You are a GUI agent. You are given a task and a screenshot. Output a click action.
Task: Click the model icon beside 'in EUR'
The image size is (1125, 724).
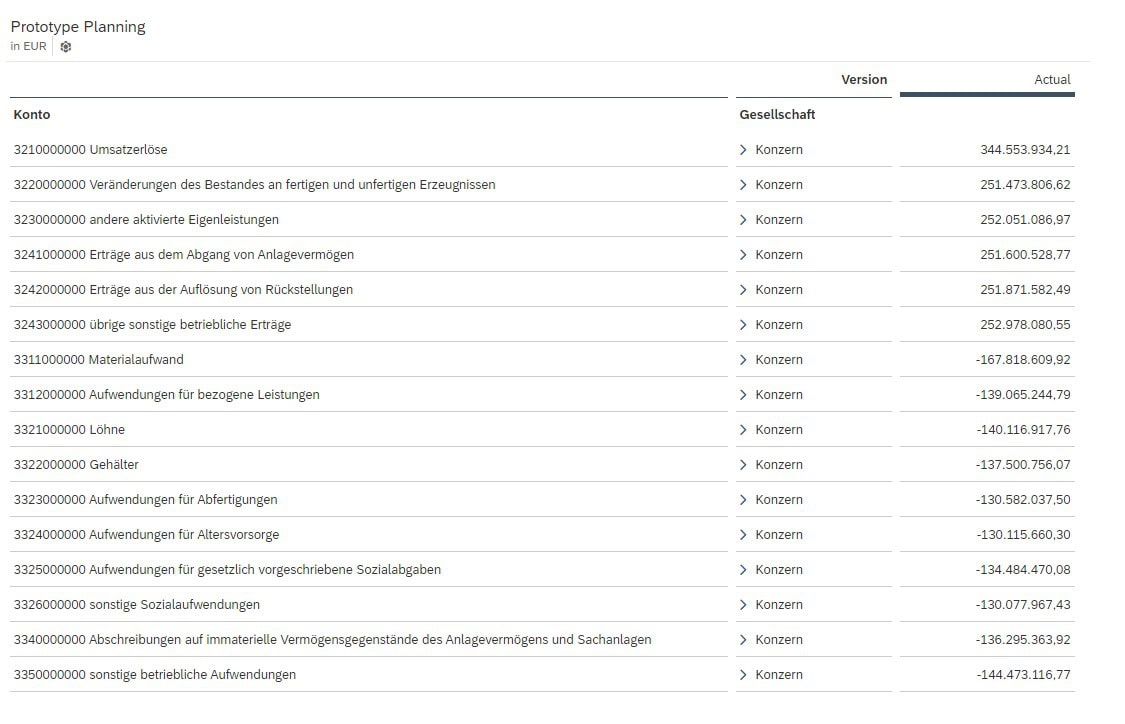tap(66, 47)
